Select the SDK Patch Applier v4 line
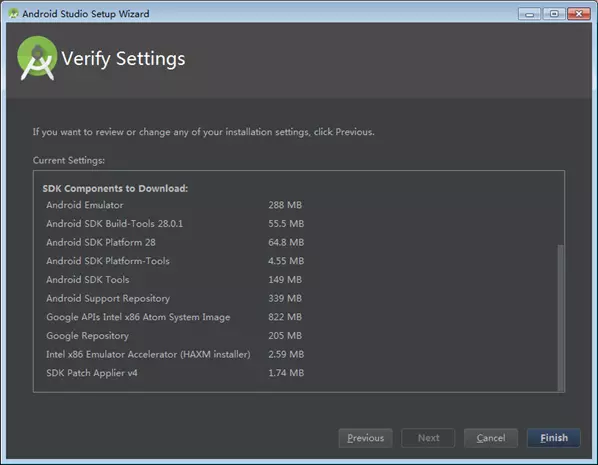The width and height of the screenshot is (598, 465). point(175,373)
